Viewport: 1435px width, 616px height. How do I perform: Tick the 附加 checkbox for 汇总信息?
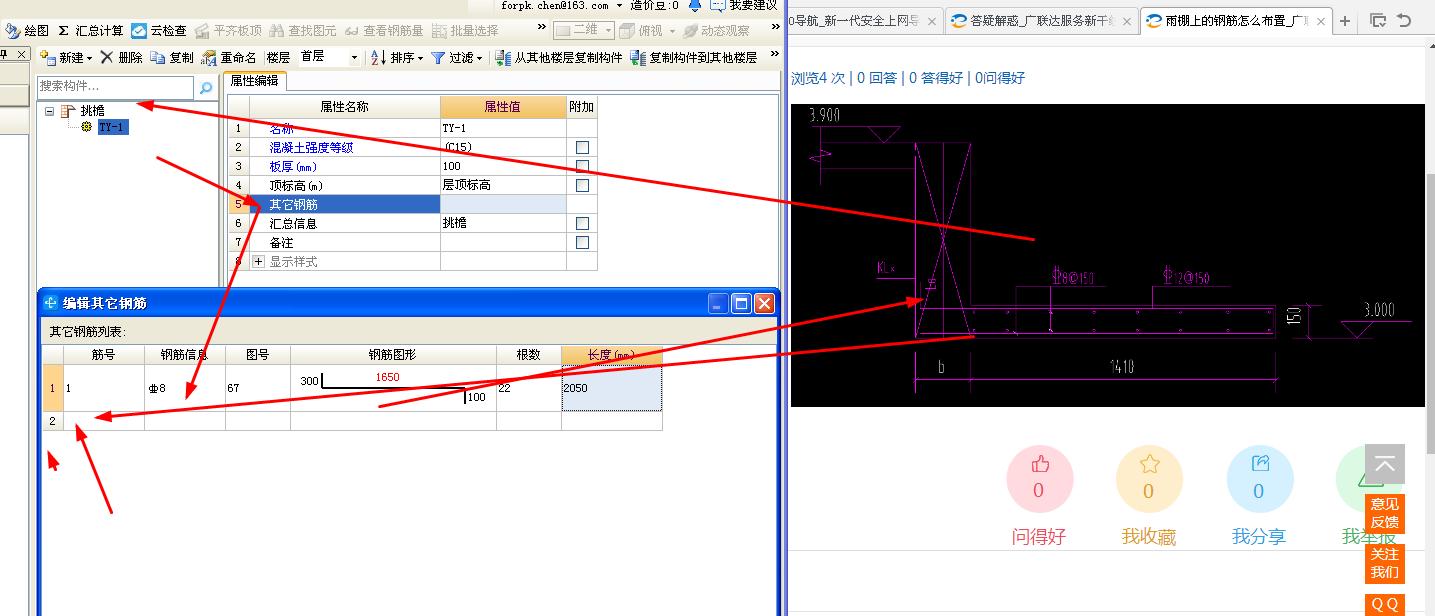(x=582, y=223)
